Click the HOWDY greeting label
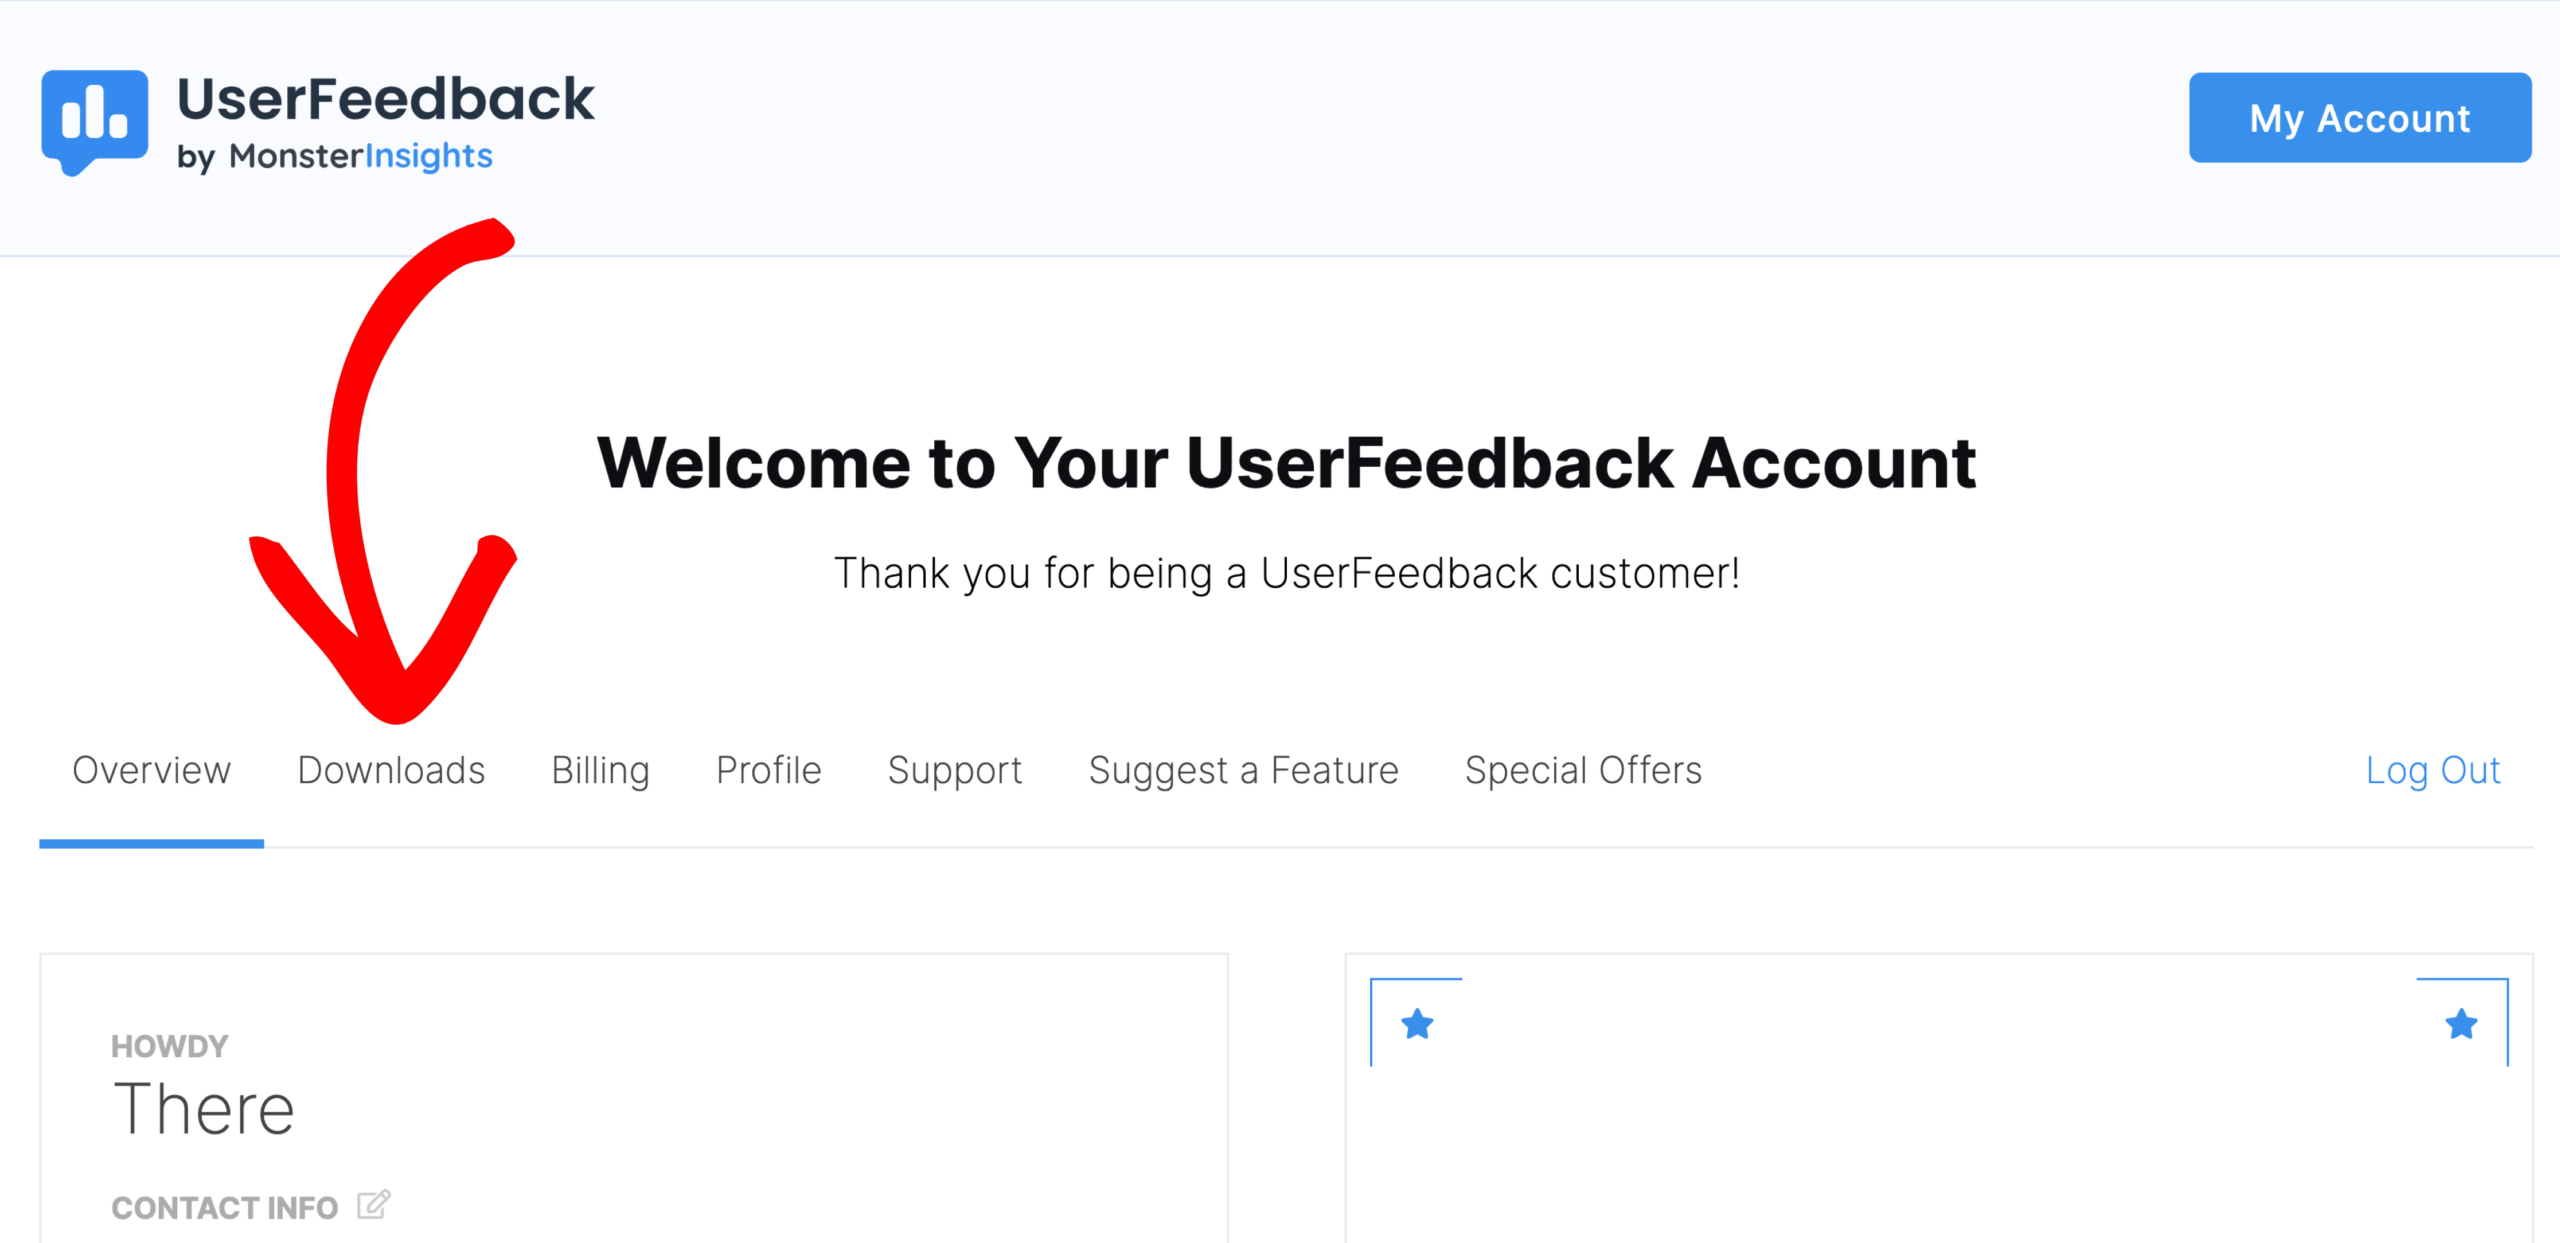2560x1243 pixels. click(170, 1046)
